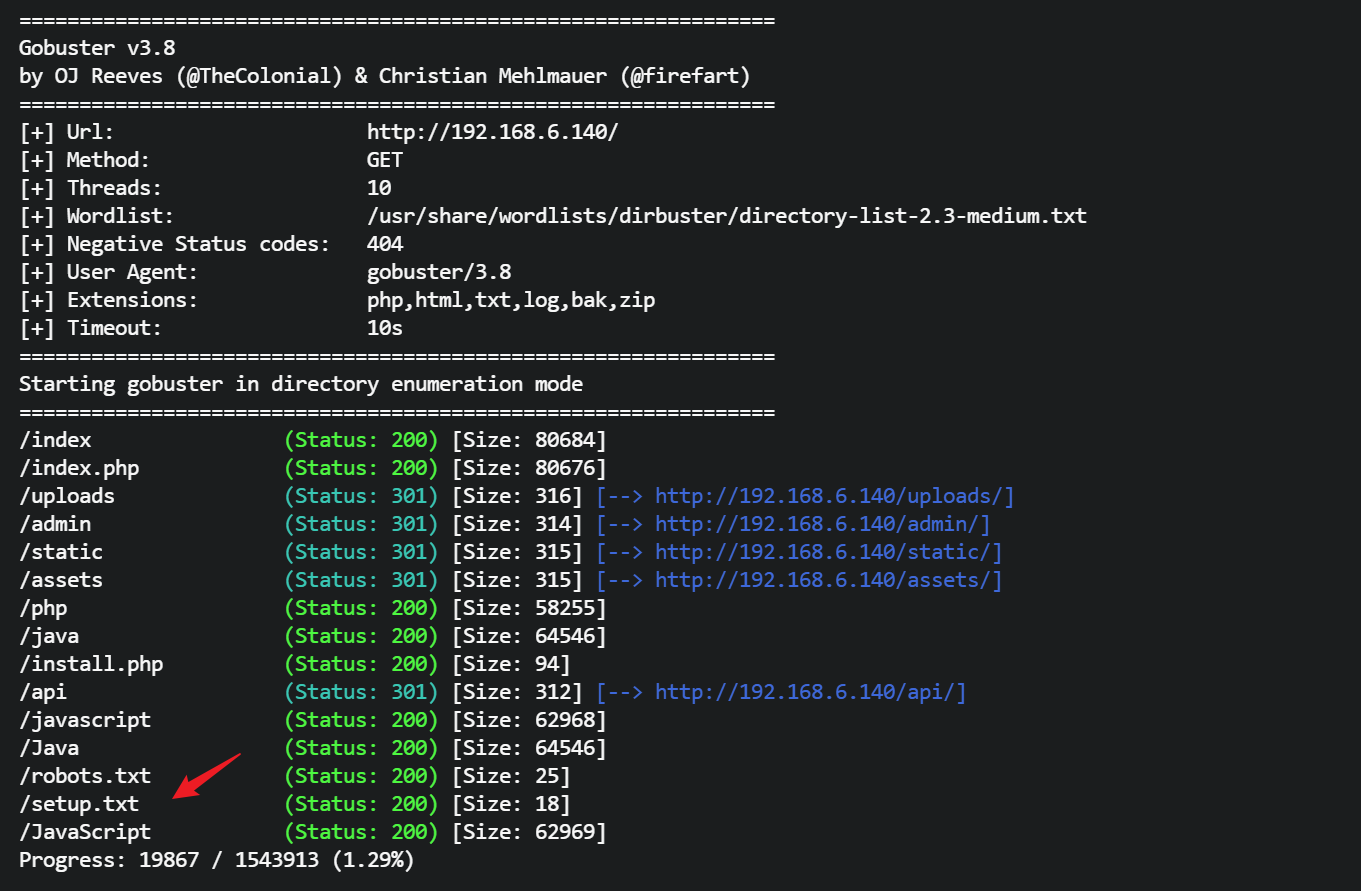Select the Extensions value php,html,txt,log,bak,zip

point(511,300)
